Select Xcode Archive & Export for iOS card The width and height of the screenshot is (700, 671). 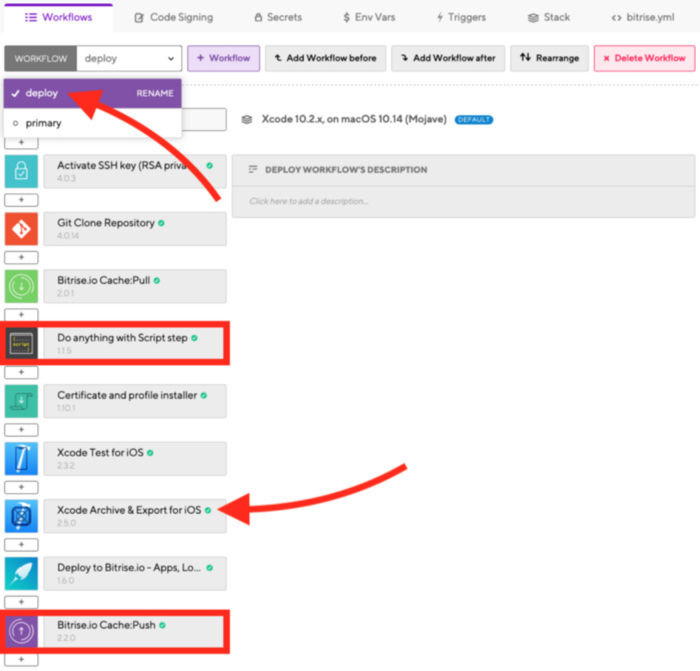coord(135,516)
